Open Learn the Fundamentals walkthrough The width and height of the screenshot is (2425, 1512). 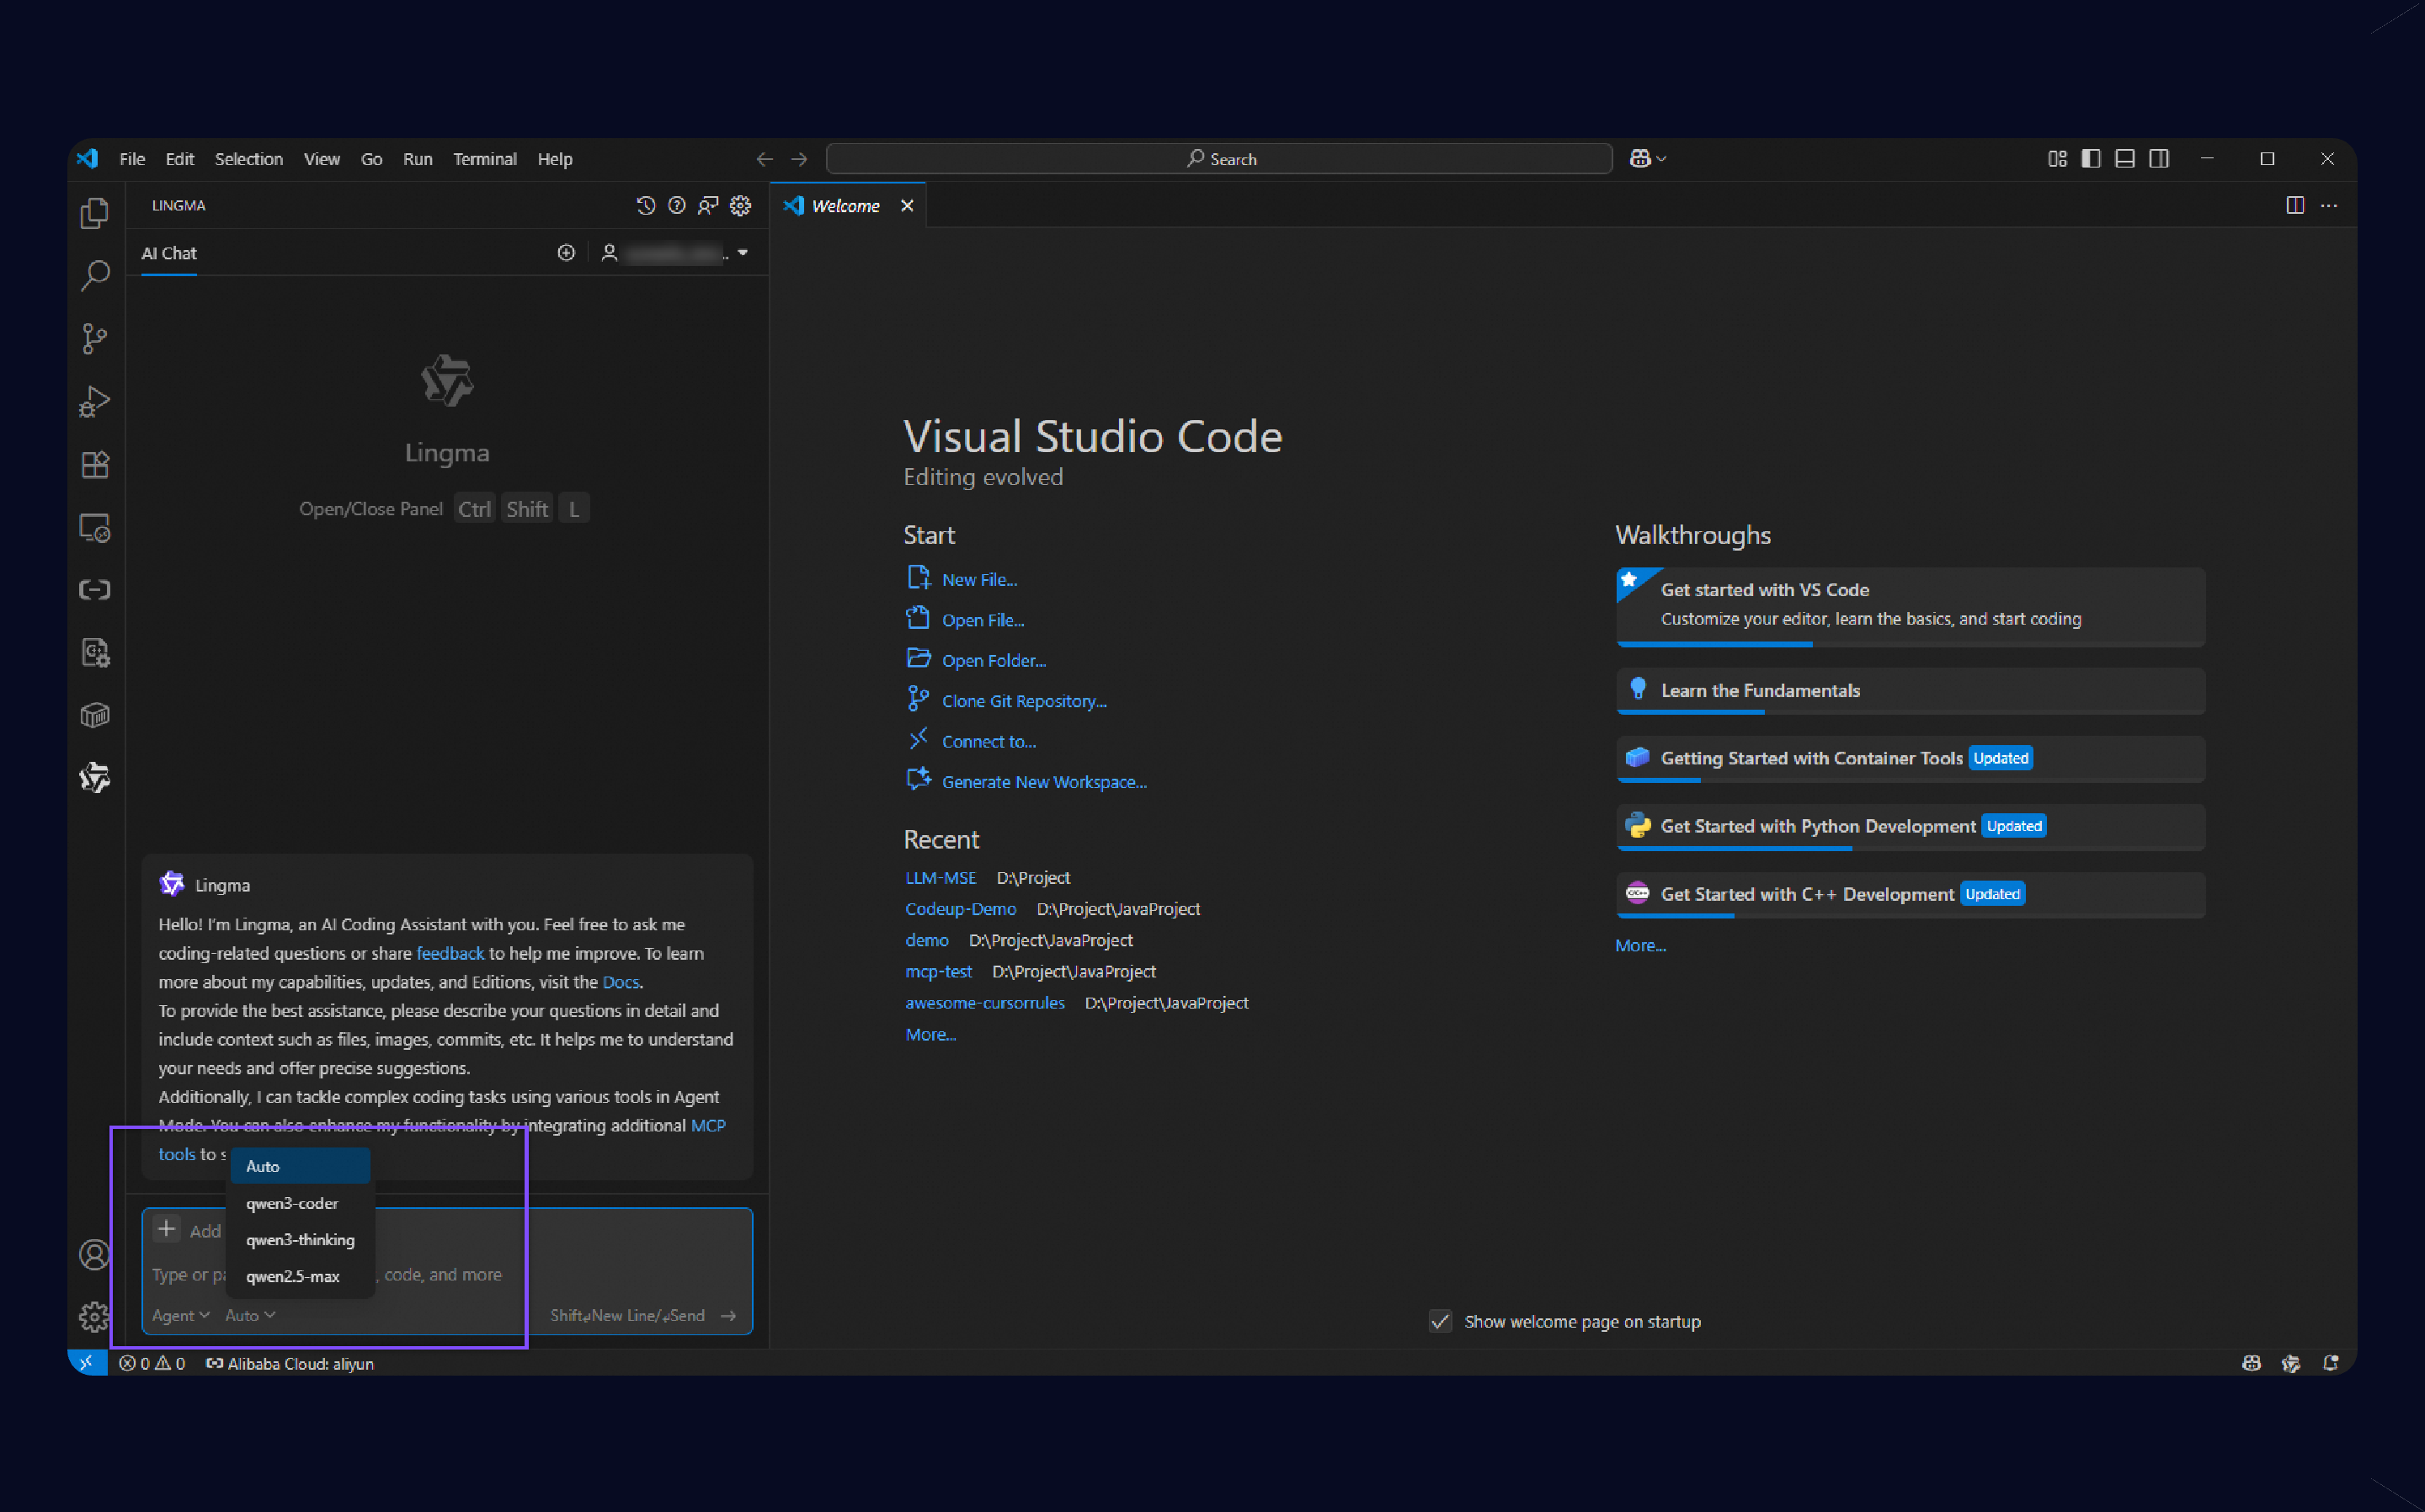pos(1910,690)
